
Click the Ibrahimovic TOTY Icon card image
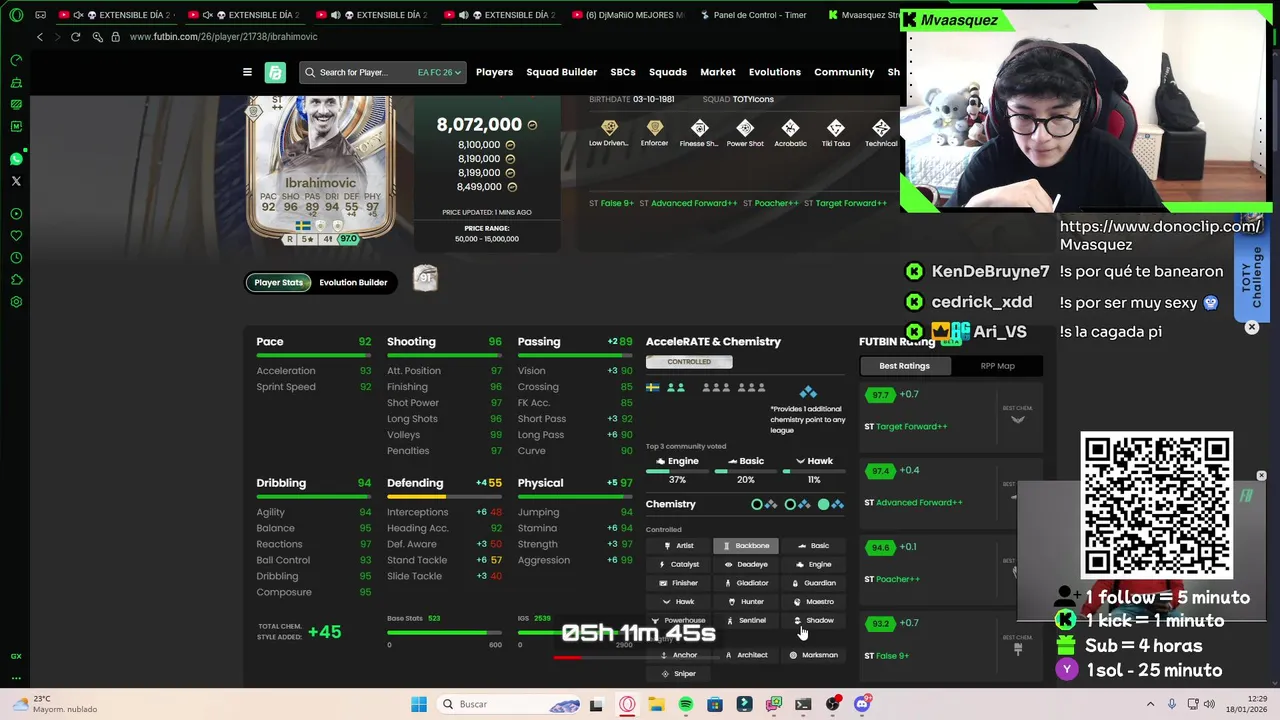point(322,170)
